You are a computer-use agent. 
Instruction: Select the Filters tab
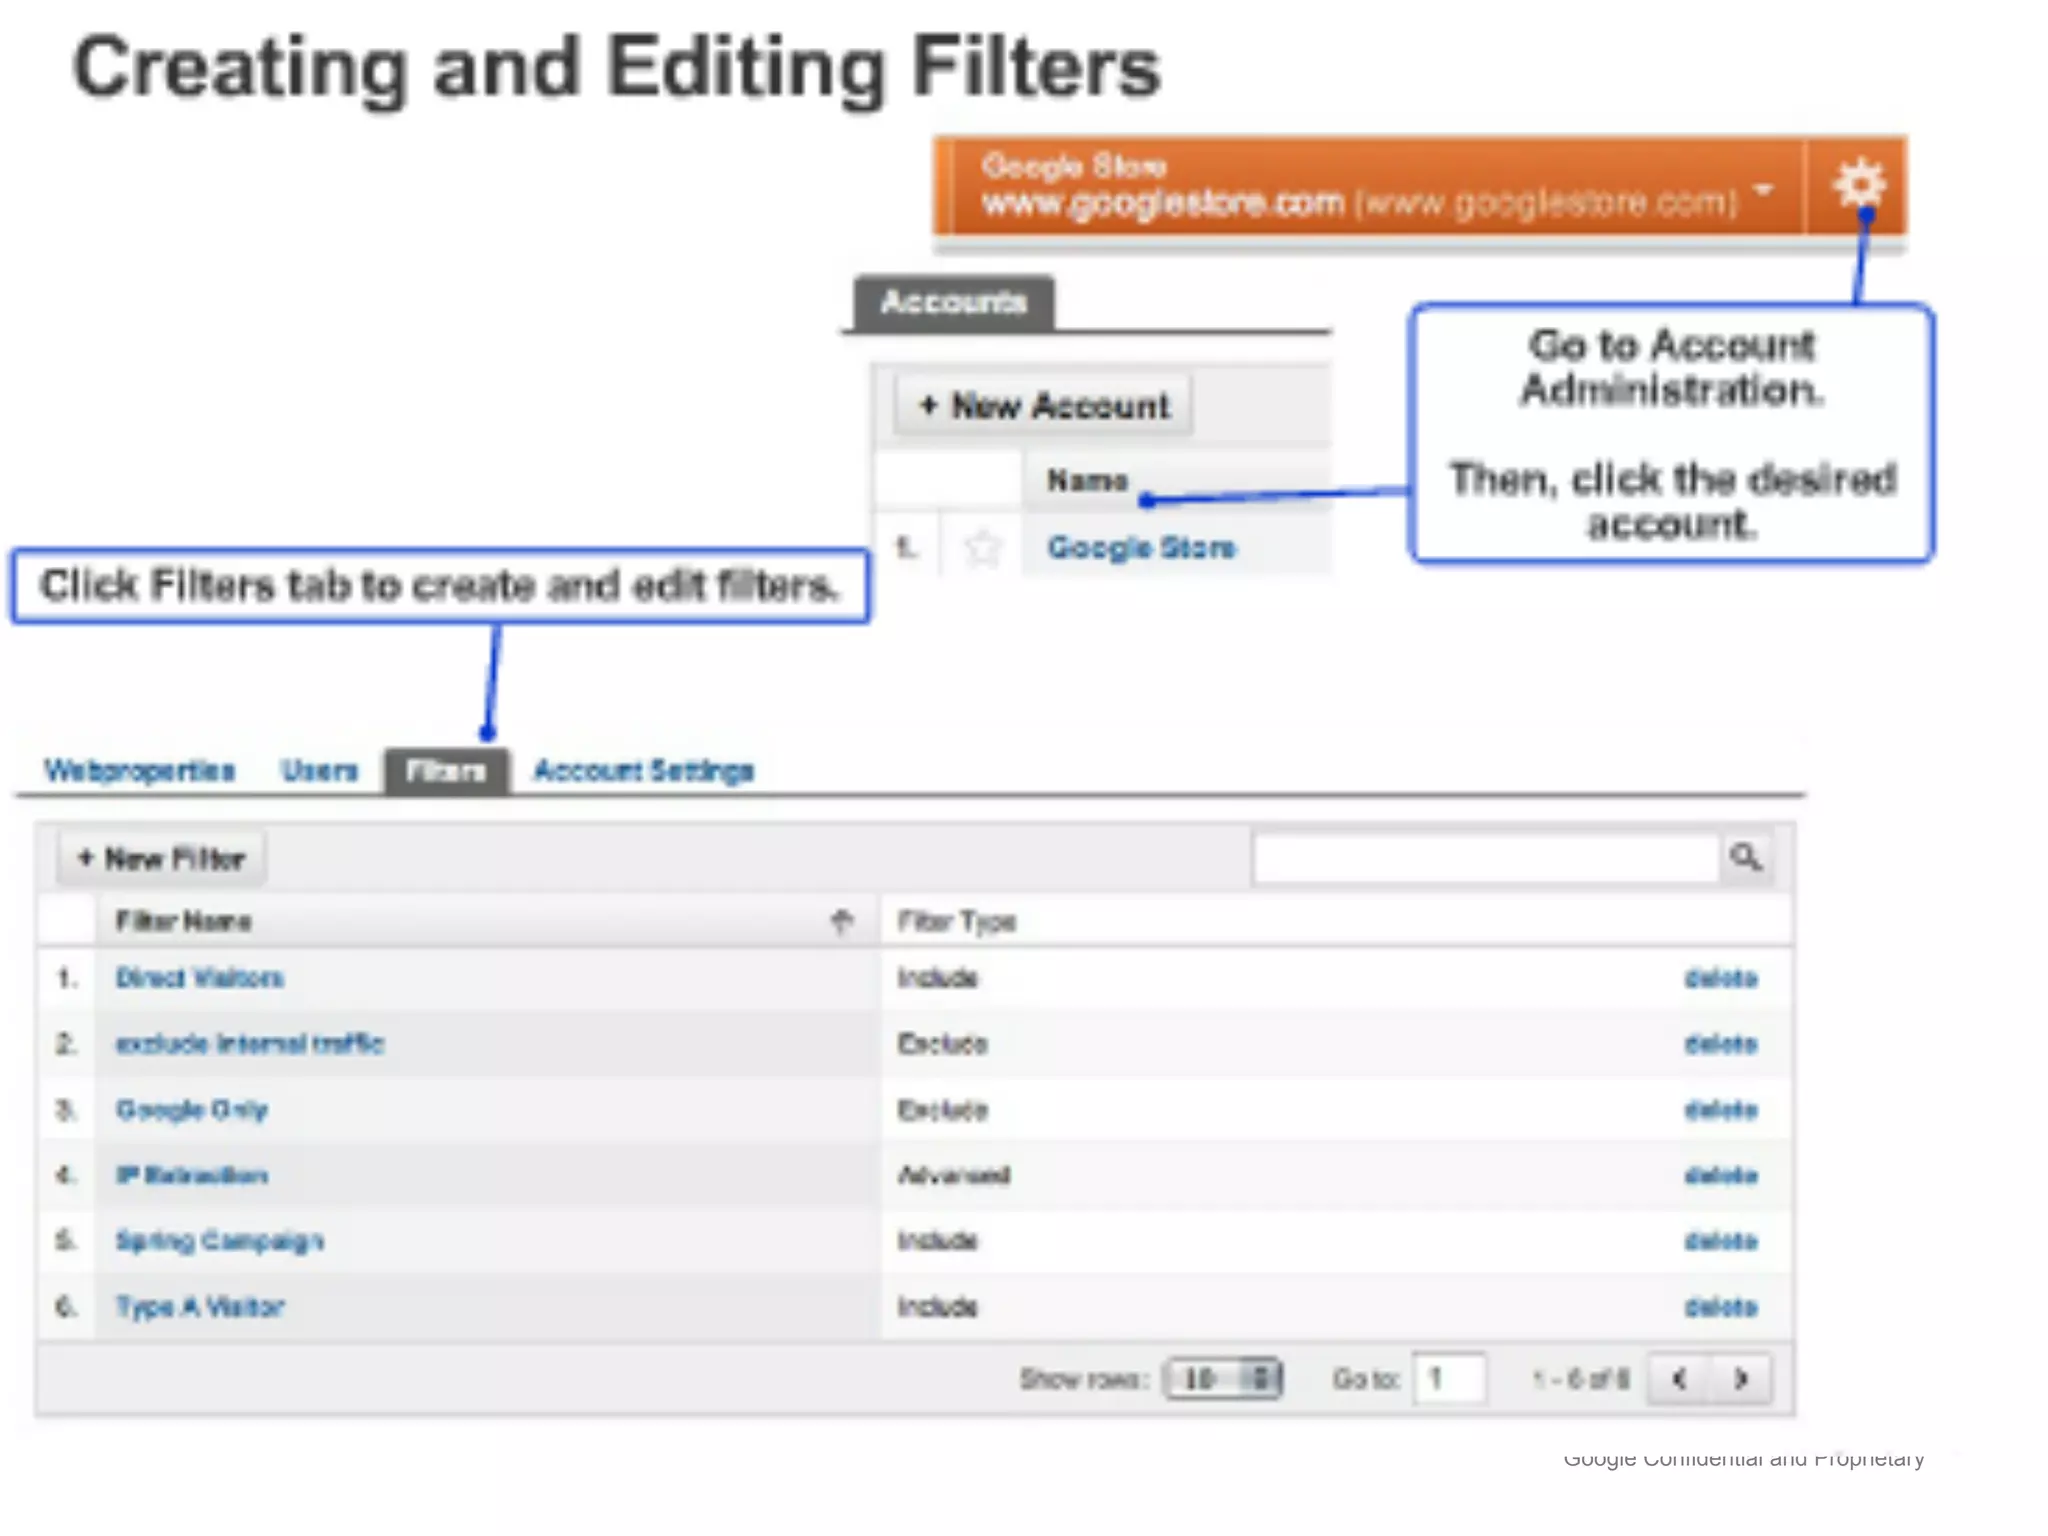point(446,771)
